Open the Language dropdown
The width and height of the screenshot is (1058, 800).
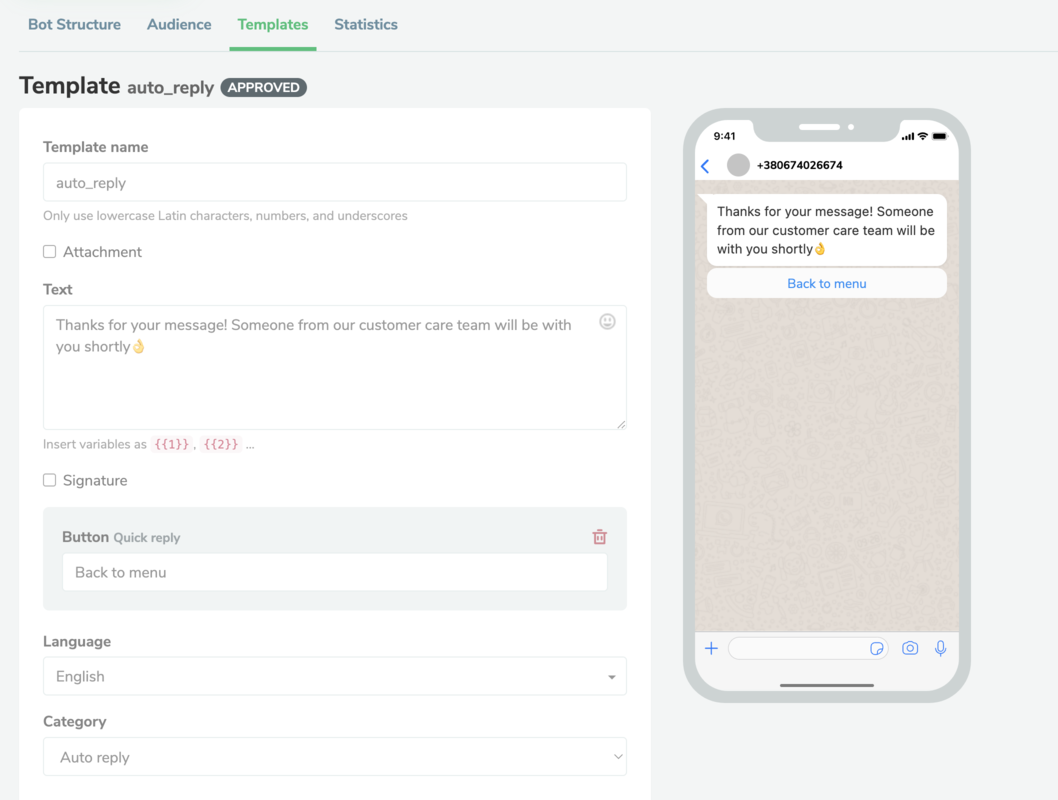[x=334, y=677]
